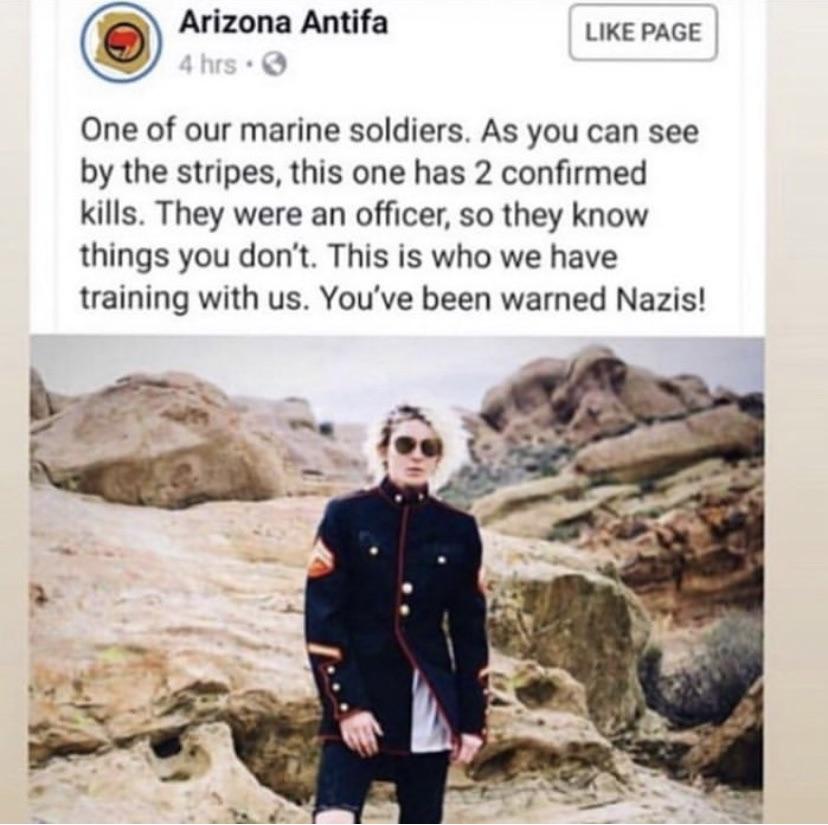
Task: Click the LIKE PAGE button
Action: tap(643, 32)
